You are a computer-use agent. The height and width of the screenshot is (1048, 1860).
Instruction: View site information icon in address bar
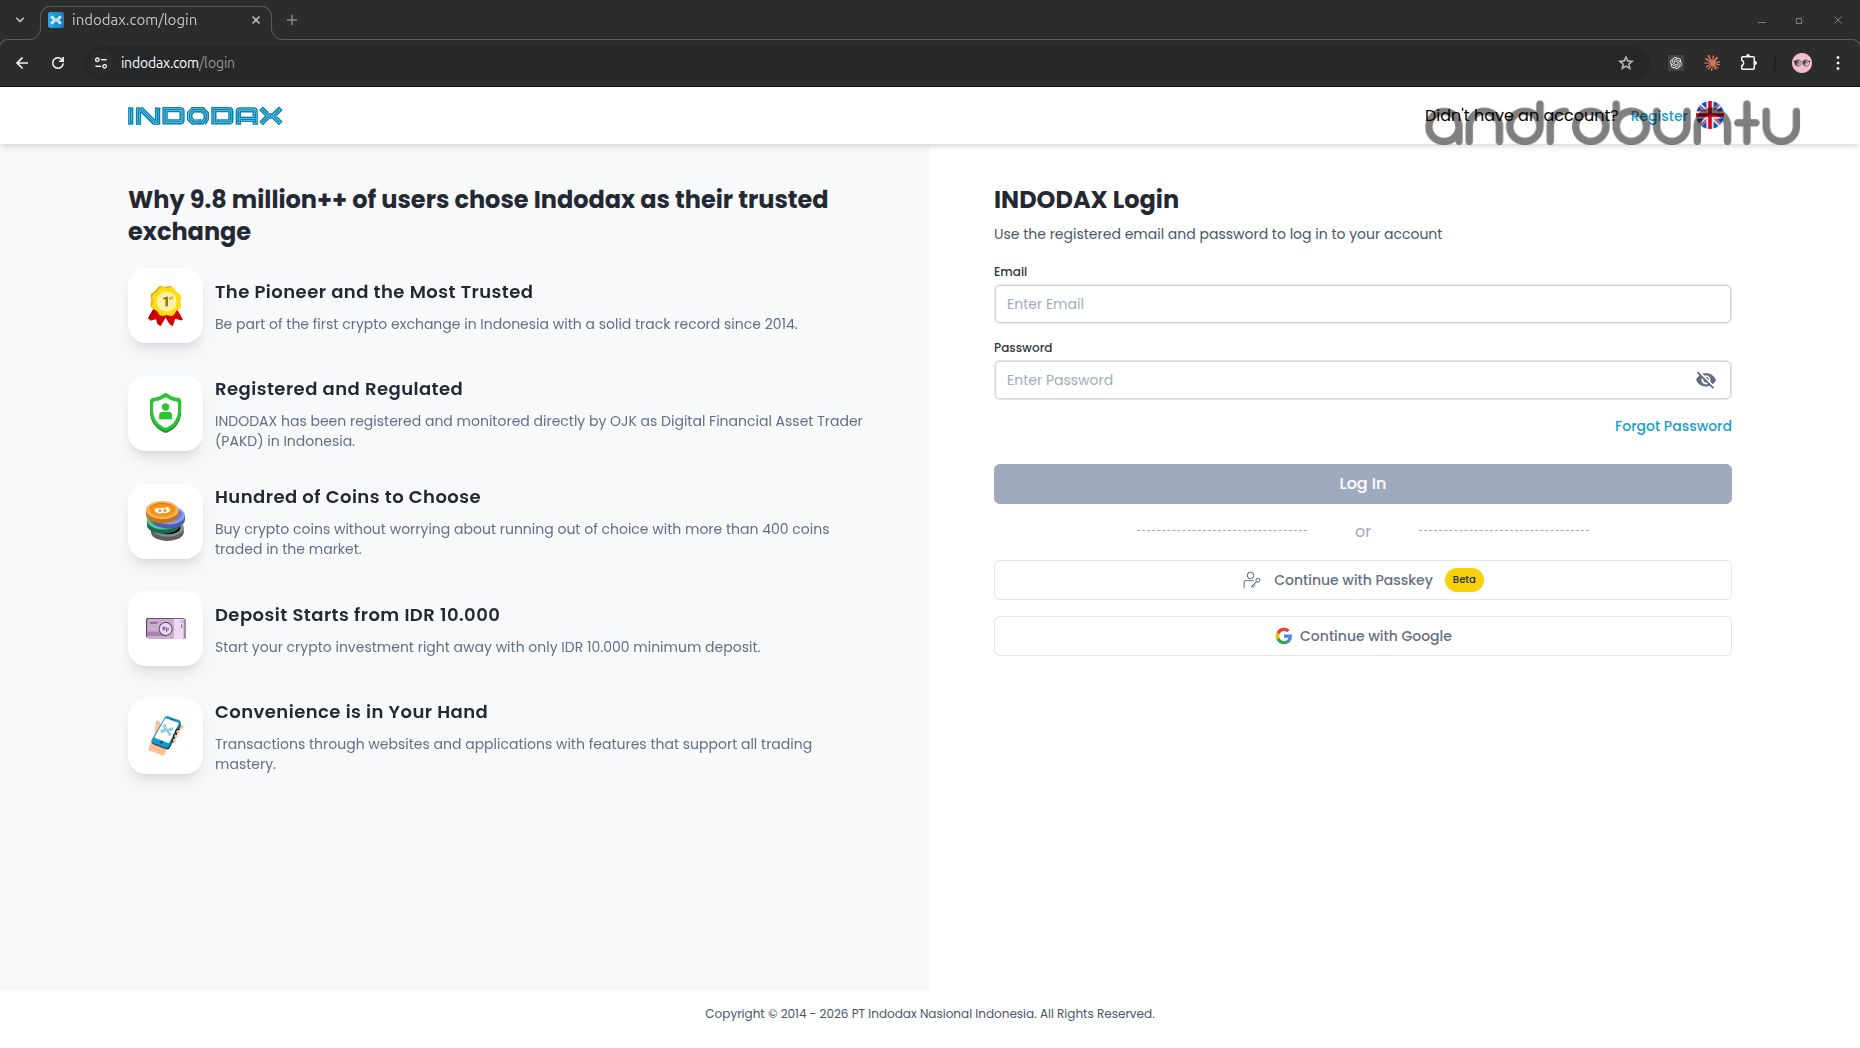(100, 63)
